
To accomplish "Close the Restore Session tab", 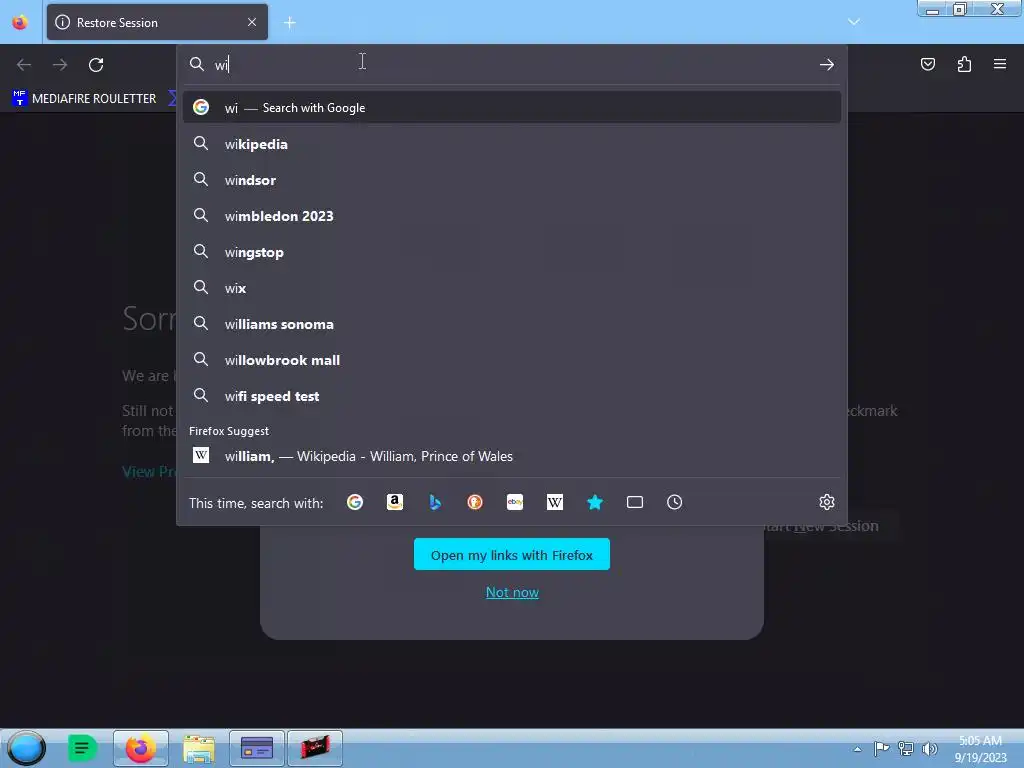I will (252, 22).
